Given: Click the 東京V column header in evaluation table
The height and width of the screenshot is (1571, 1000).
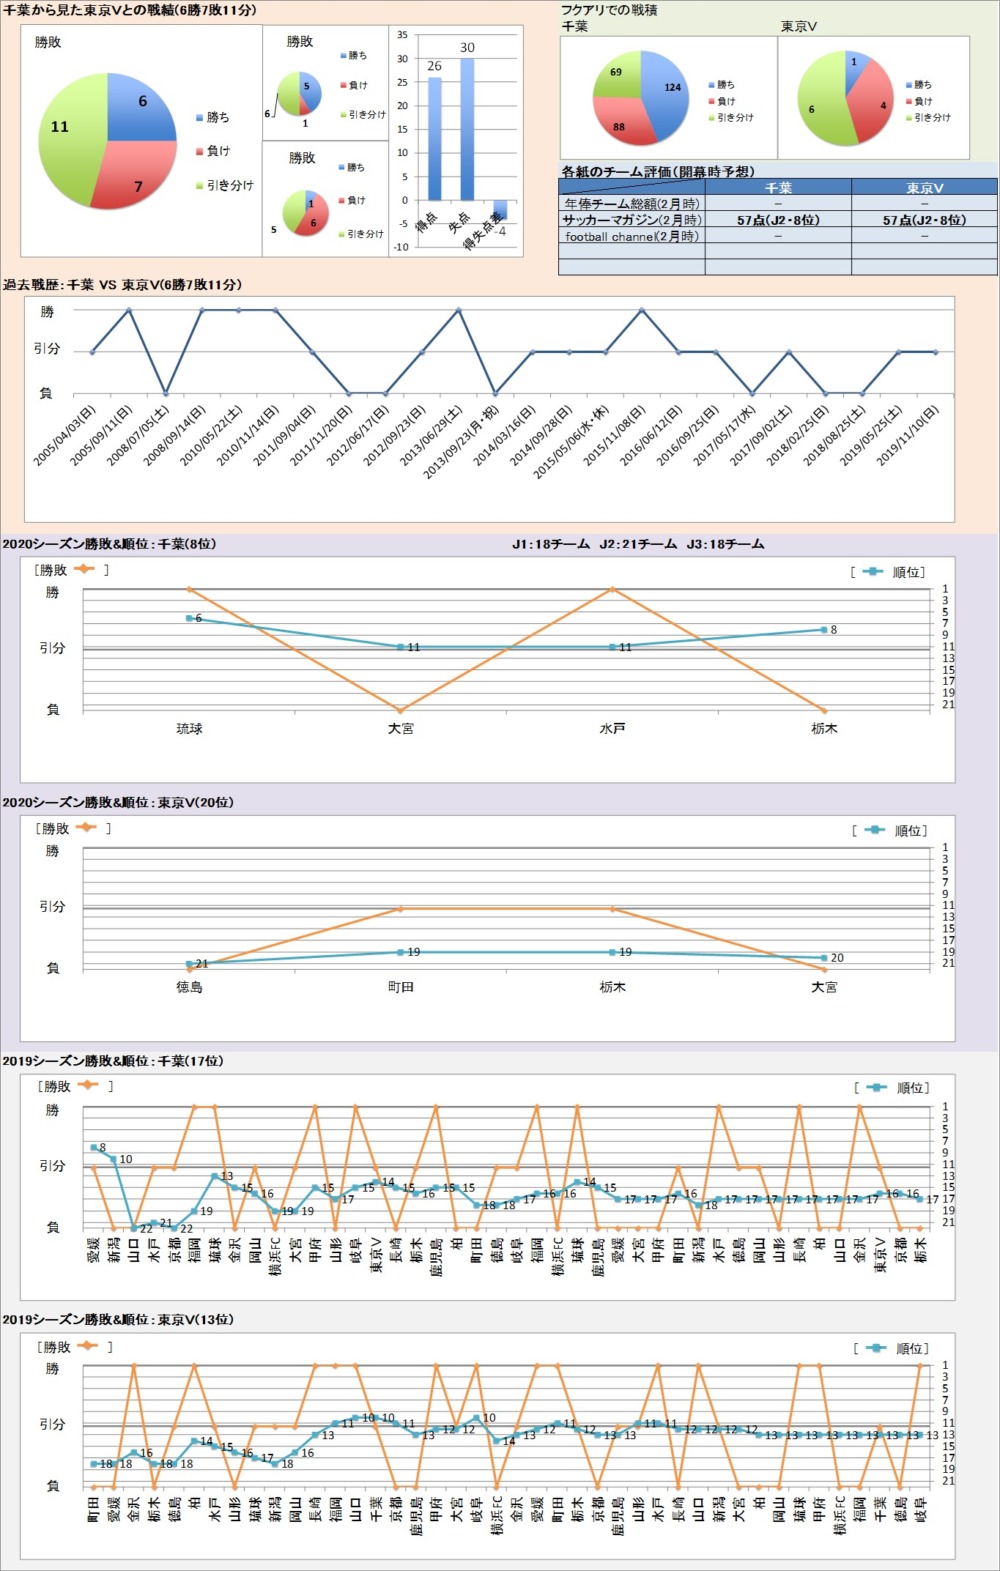Looking at the screenshot, I should coord(924,187).
